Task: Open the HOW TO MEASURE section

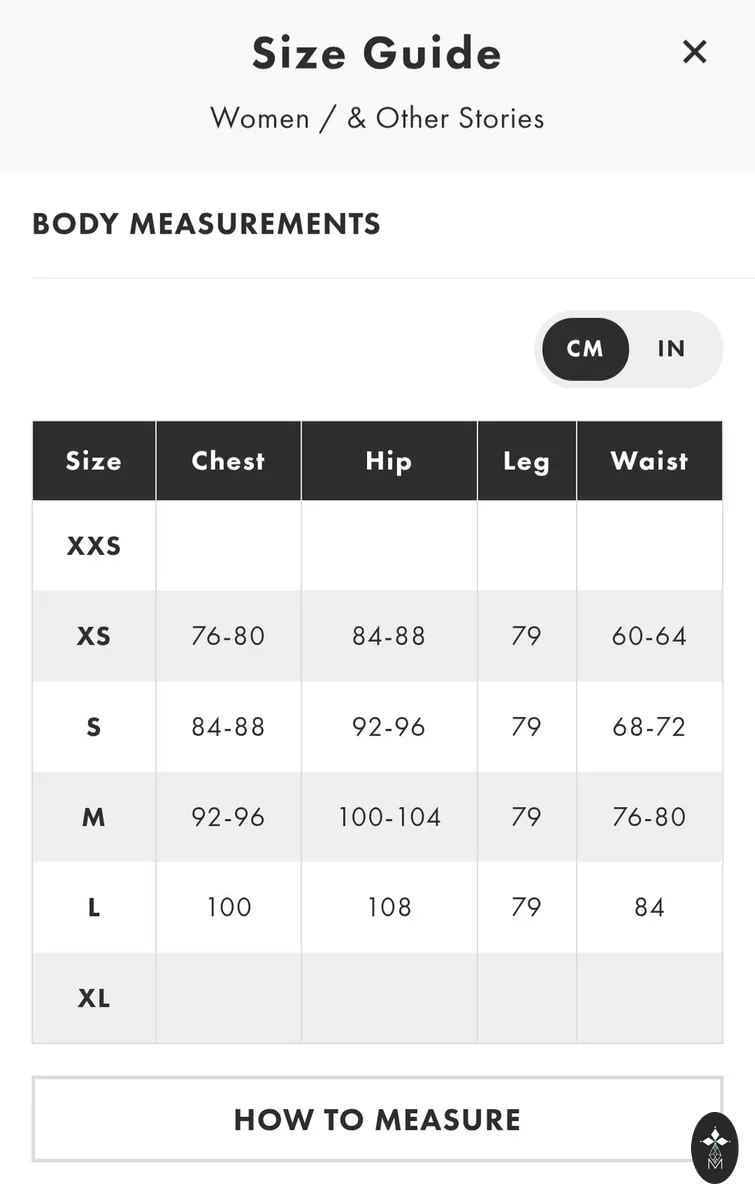Action: pos(377,1119)
